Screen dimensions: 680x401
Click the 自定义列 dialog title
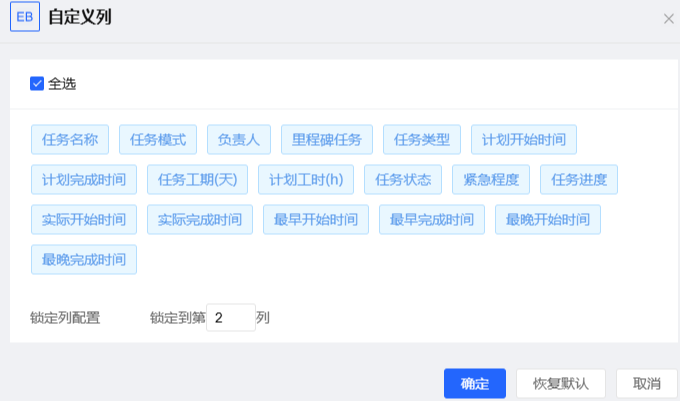pos(80,17)
